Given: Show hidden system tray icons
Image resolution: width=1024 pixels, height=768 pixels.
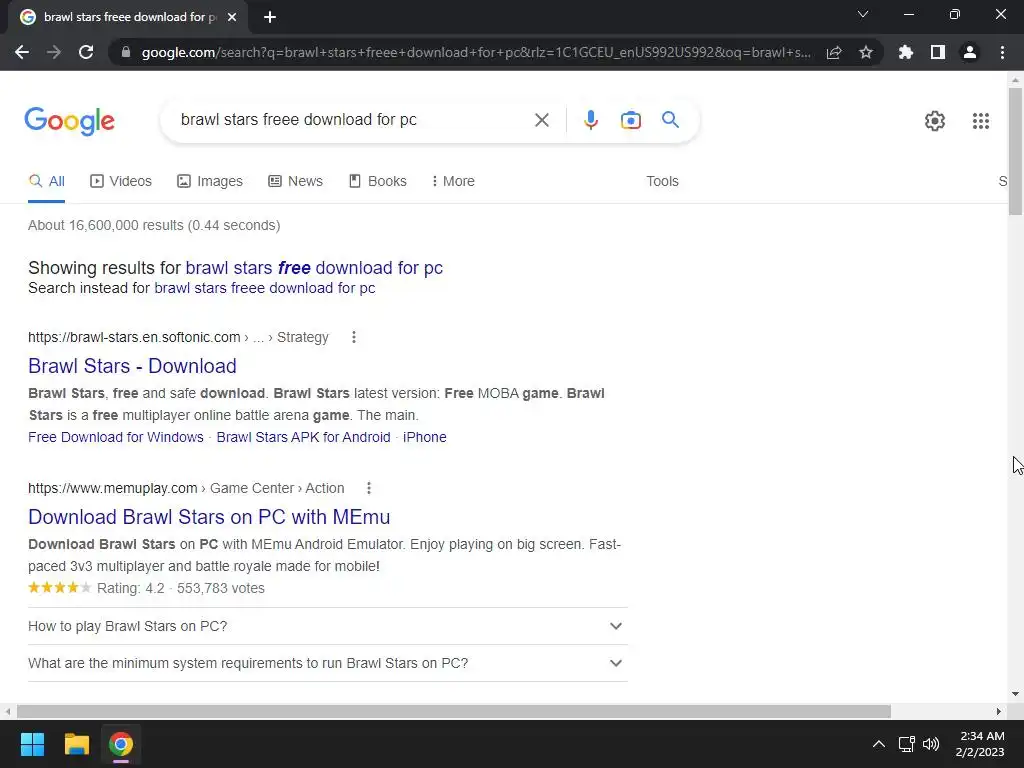Looking at the screenshot, I should (878, 744).
